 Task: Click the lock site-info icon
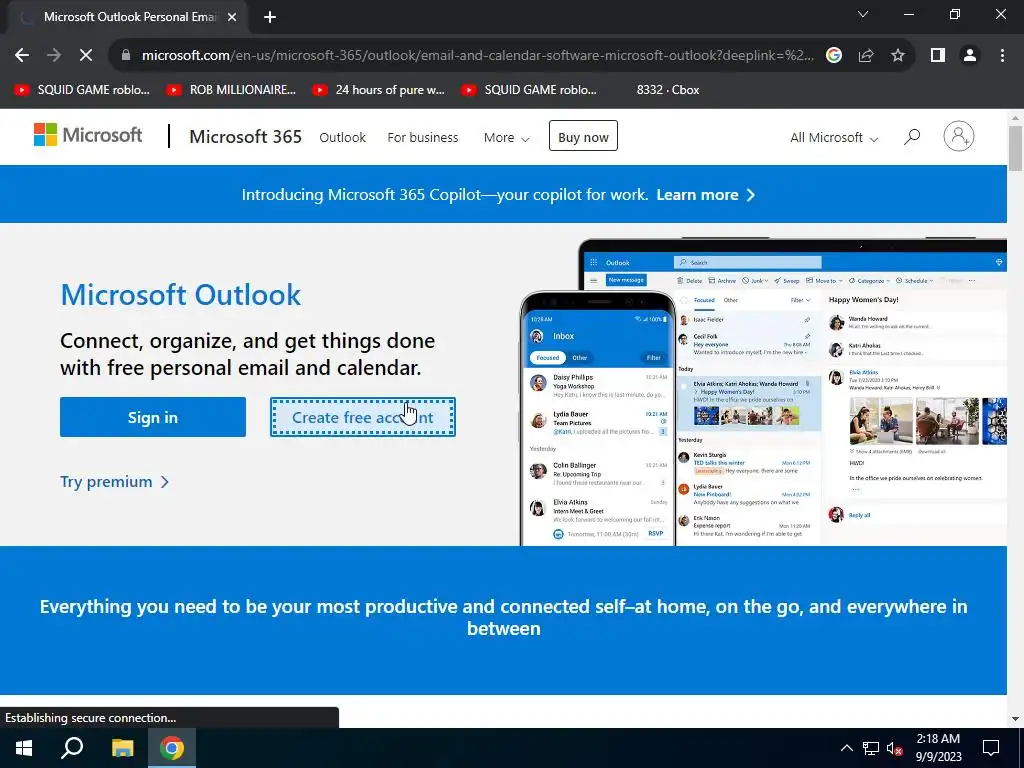(126, 56)
